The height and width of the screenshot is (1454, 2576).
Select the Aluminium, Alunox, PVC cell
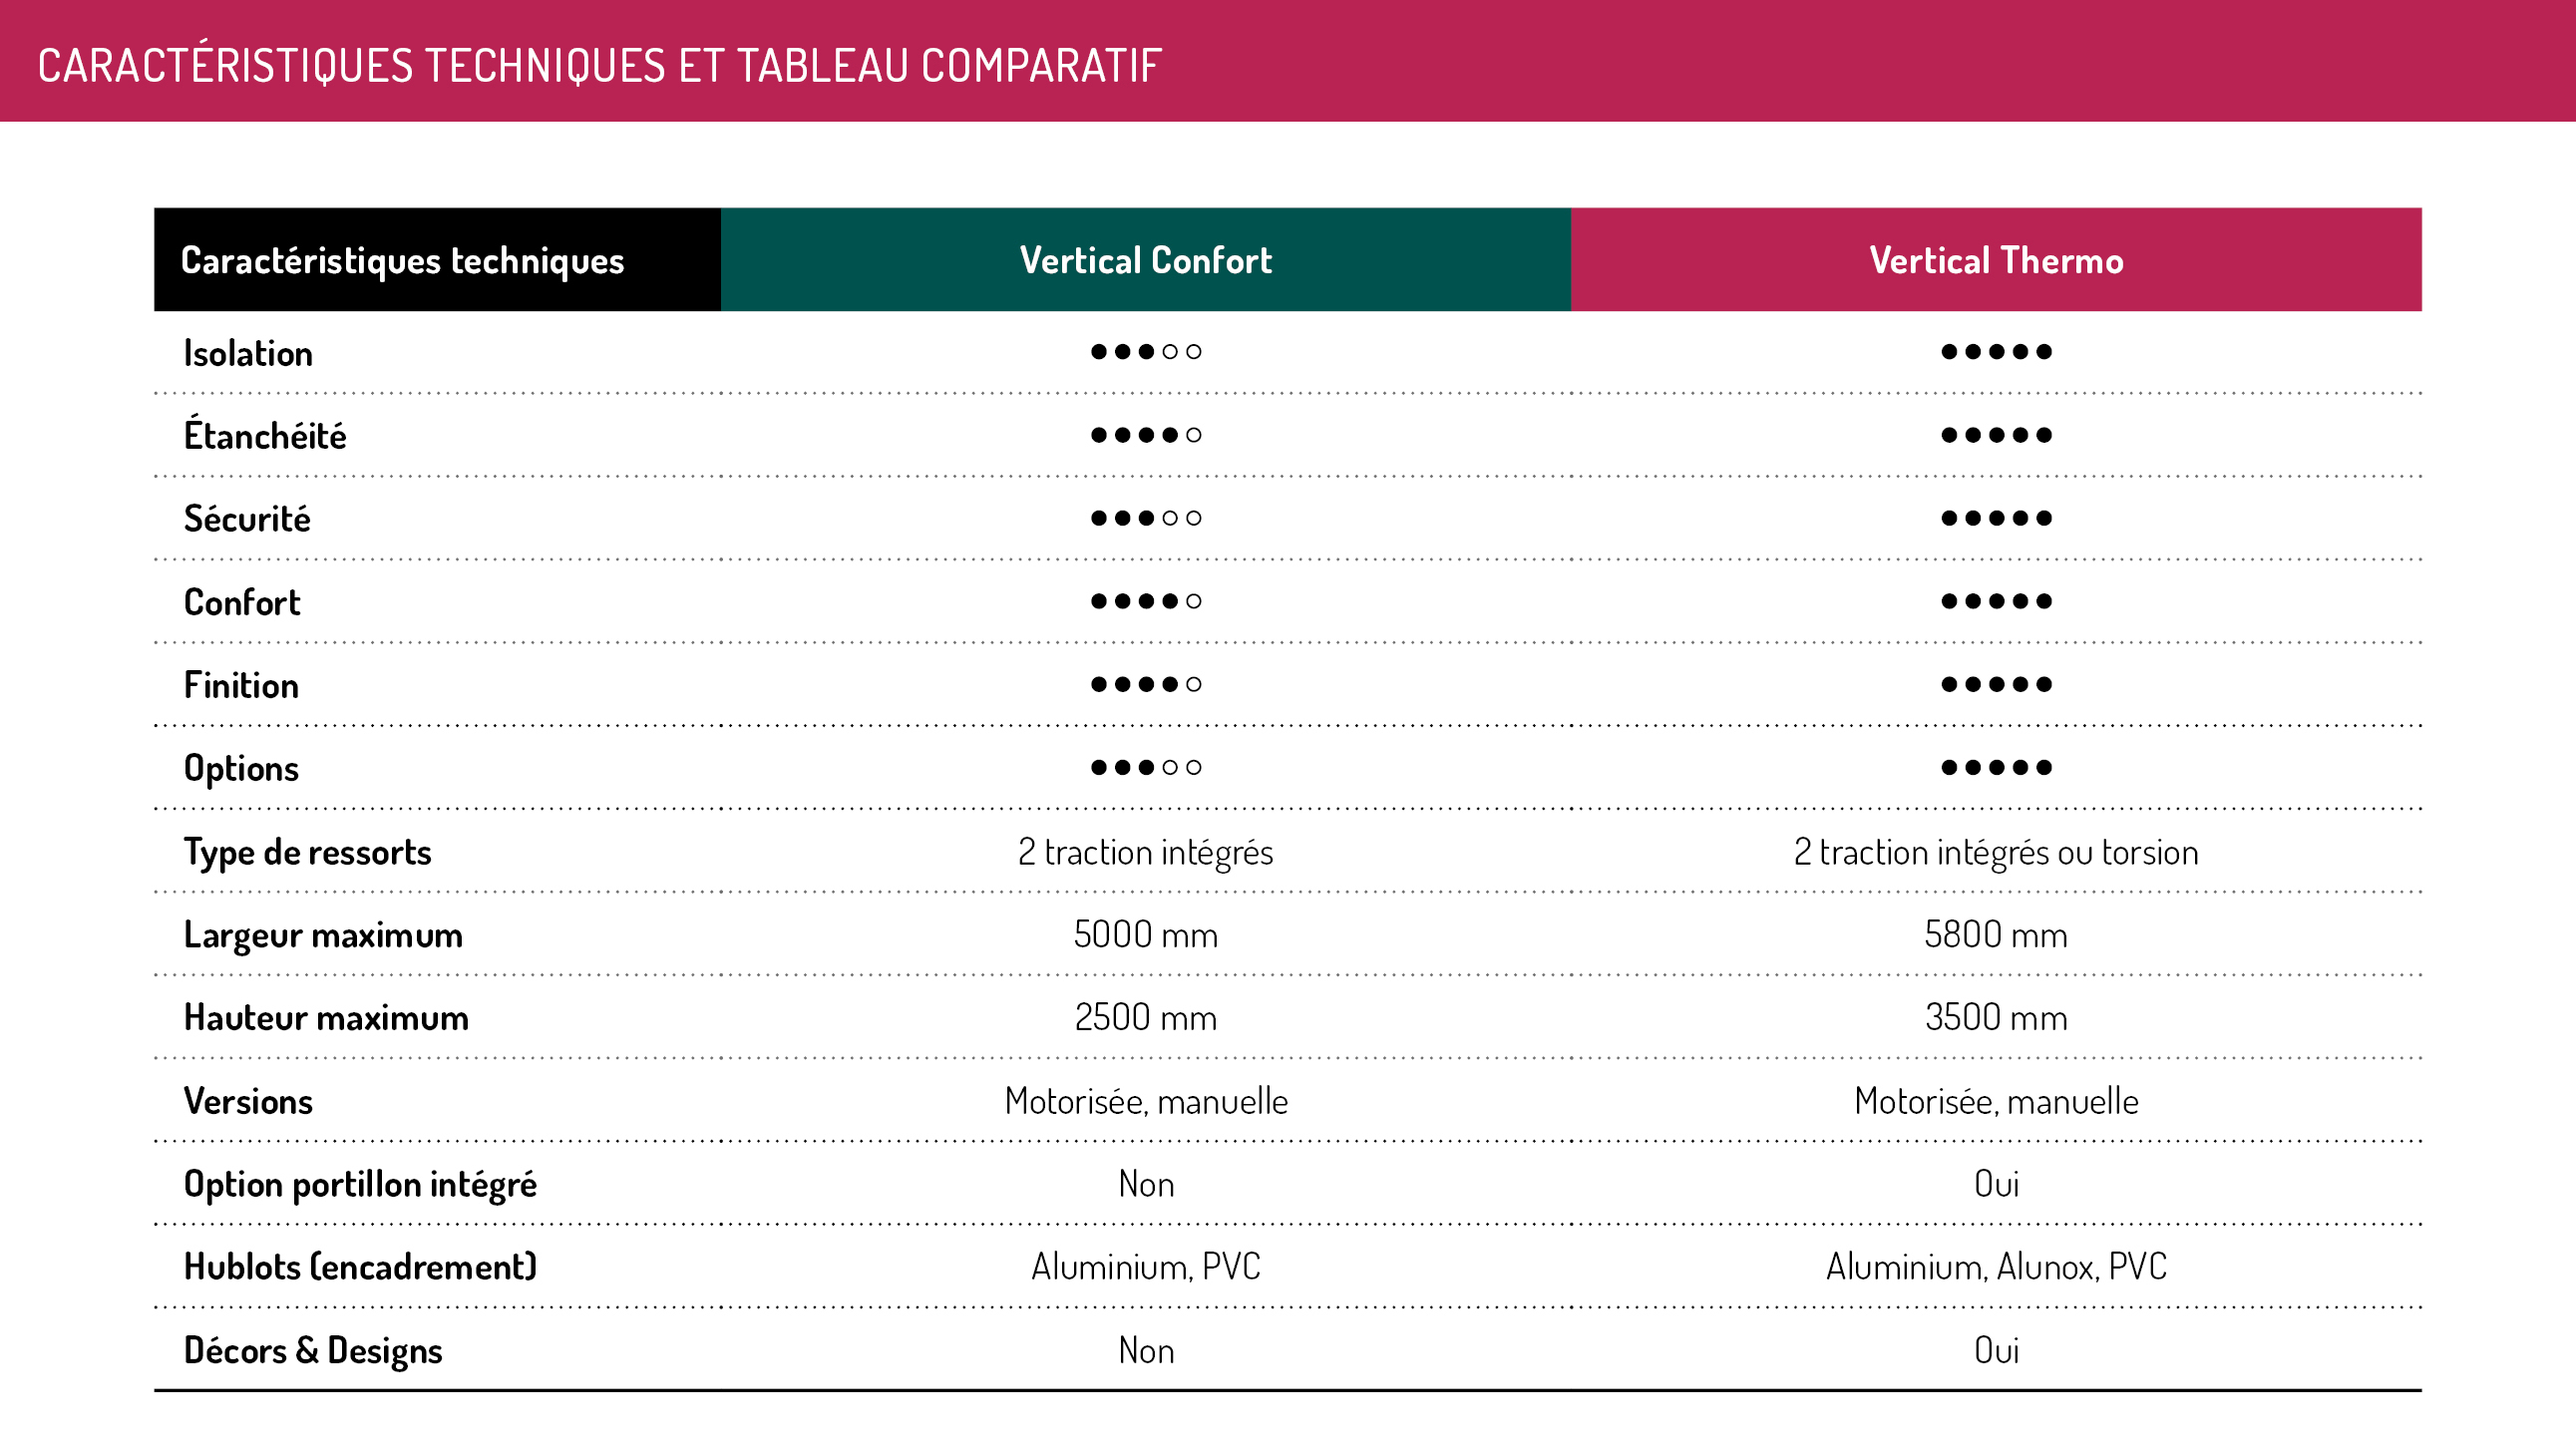(1996, 1267)
